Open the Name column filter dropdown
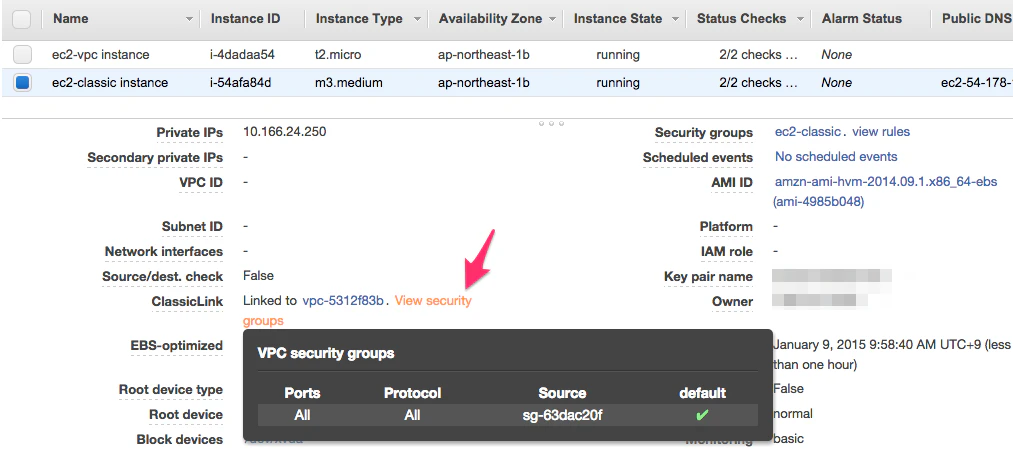The width and height of the screenshot is (1013, 453). [x=189, y=19]
